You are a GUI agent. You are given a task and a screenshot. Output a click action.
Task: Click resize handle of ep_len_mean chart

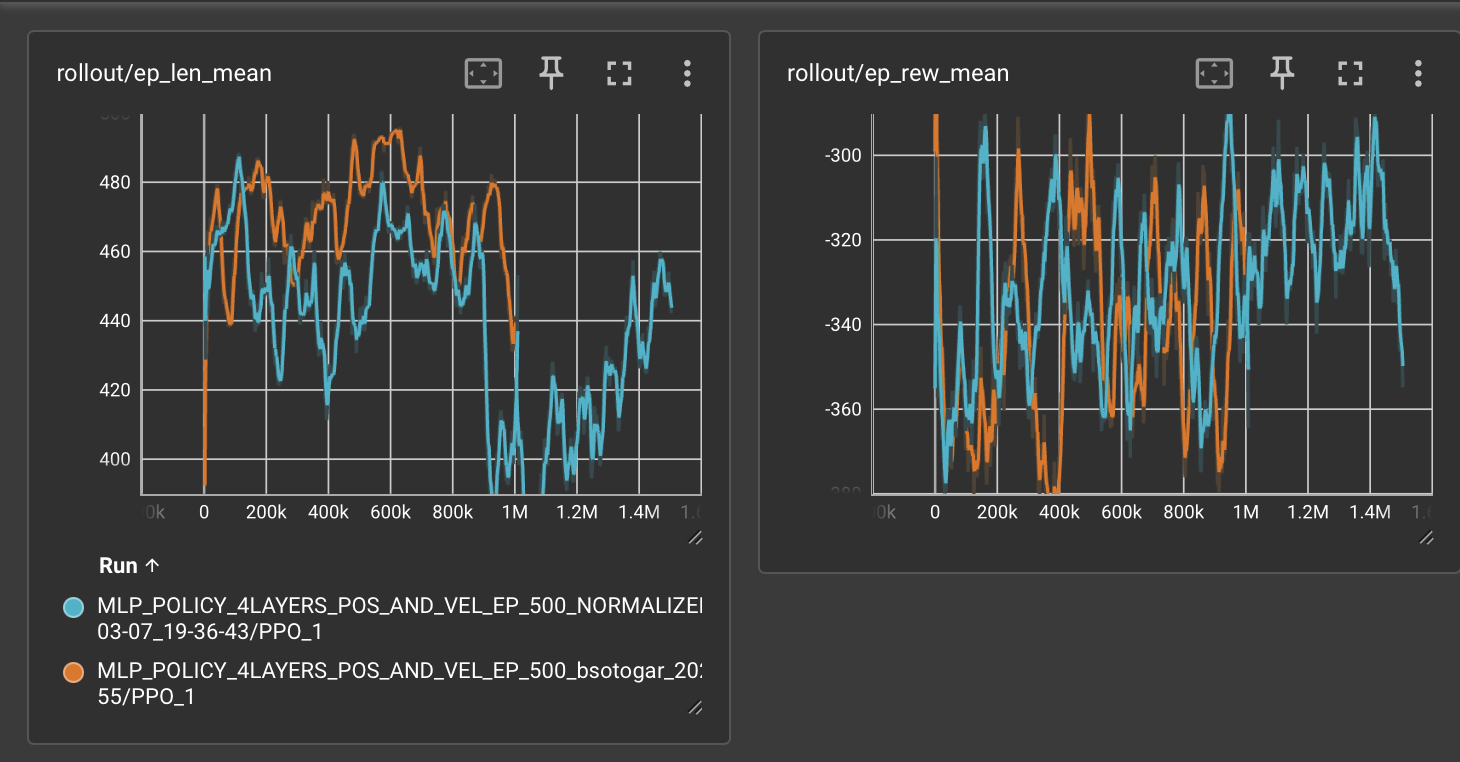[695, 537]
